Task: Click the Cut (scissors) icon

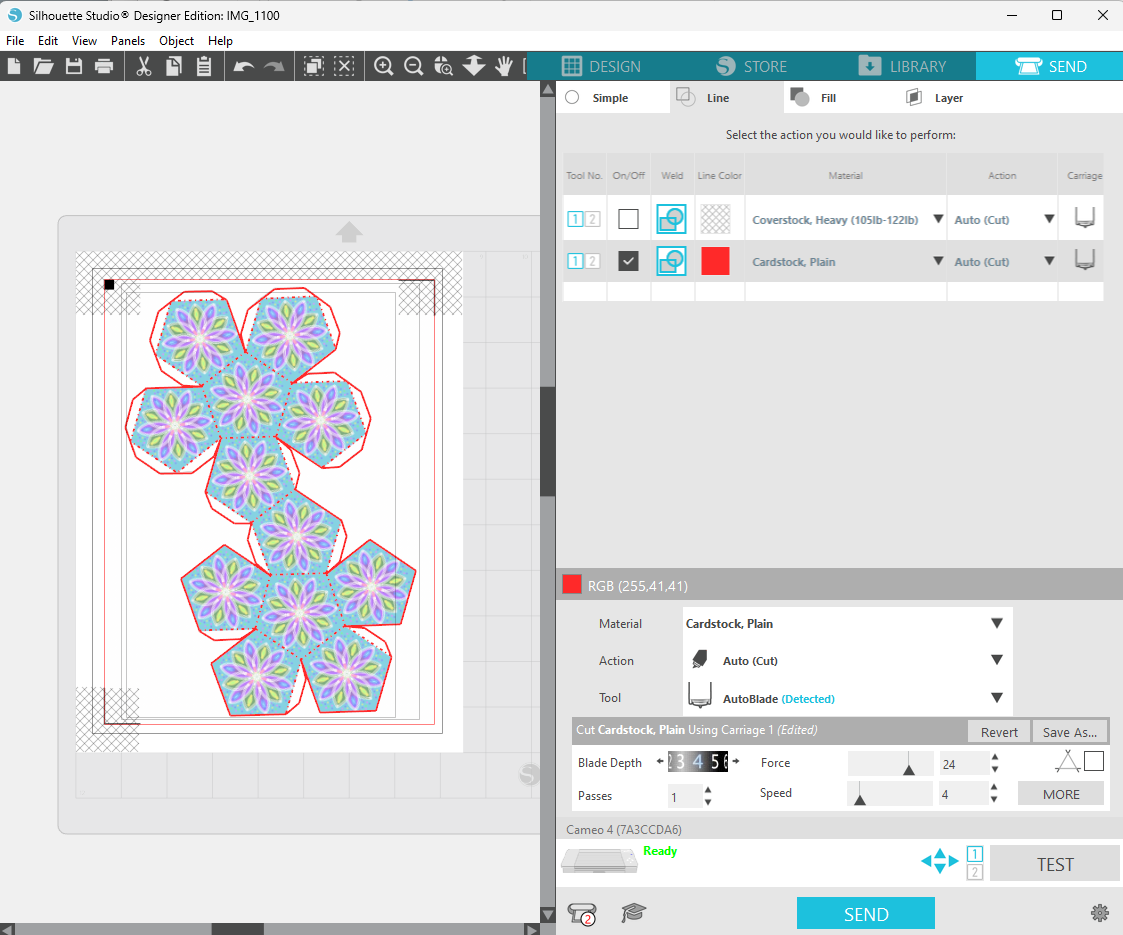Action: pos(143,66)
